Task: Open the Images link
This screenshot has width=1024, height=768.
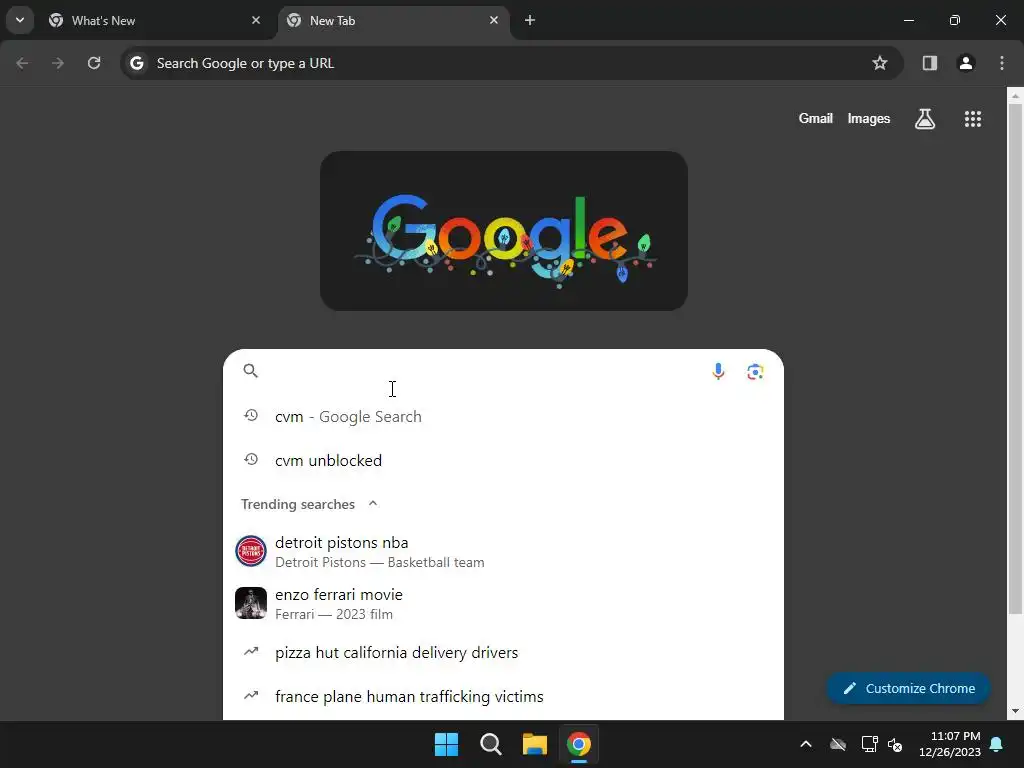Action: tap(869, 118)
